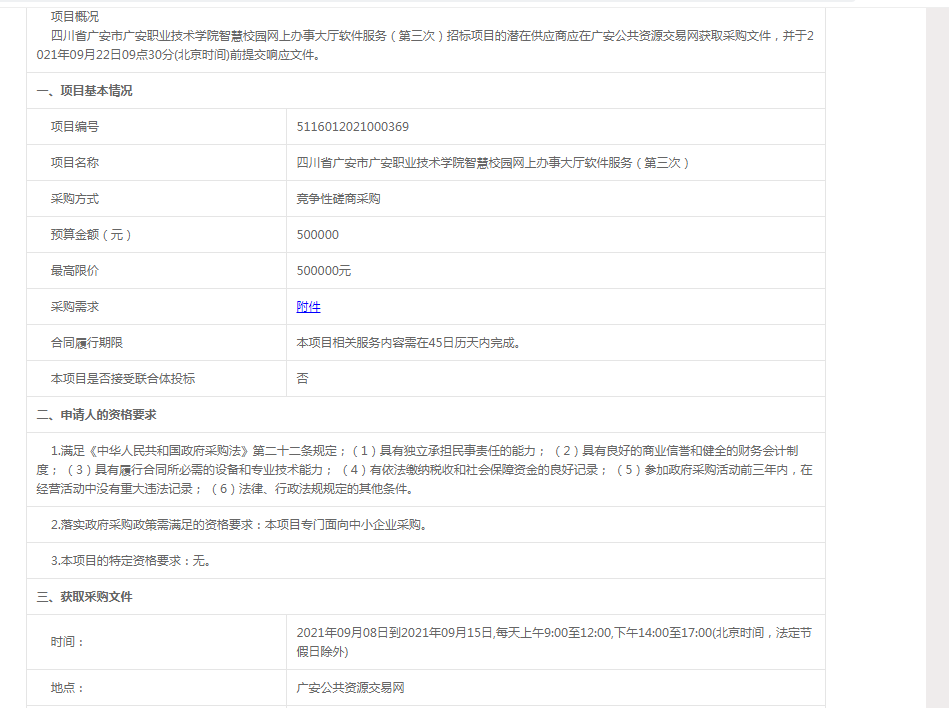Screen dimensions: 949x708
Task: Click the budget amount value 500000
Action: click(318, 235)
